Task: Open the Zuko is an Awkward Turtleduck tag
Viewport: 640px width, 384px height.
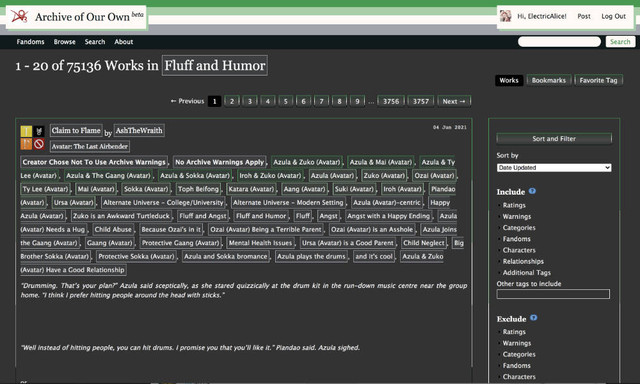Action: (121, 216)
